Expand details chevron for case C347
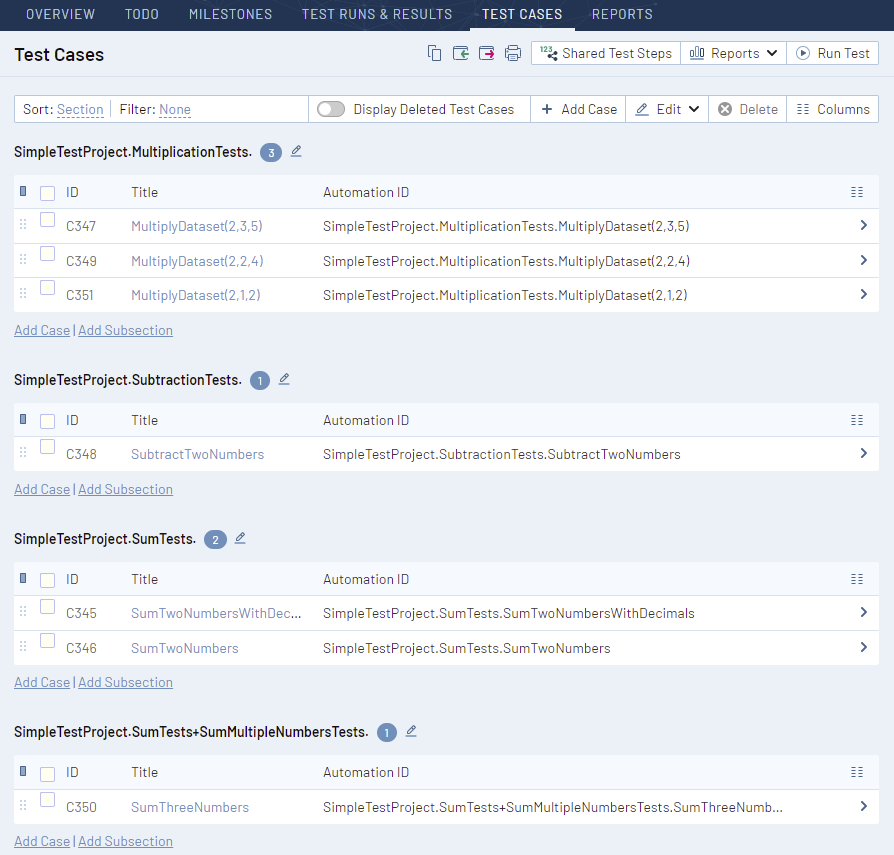The height and width of the screenshot is (855, 894). [x=864, y=226]
